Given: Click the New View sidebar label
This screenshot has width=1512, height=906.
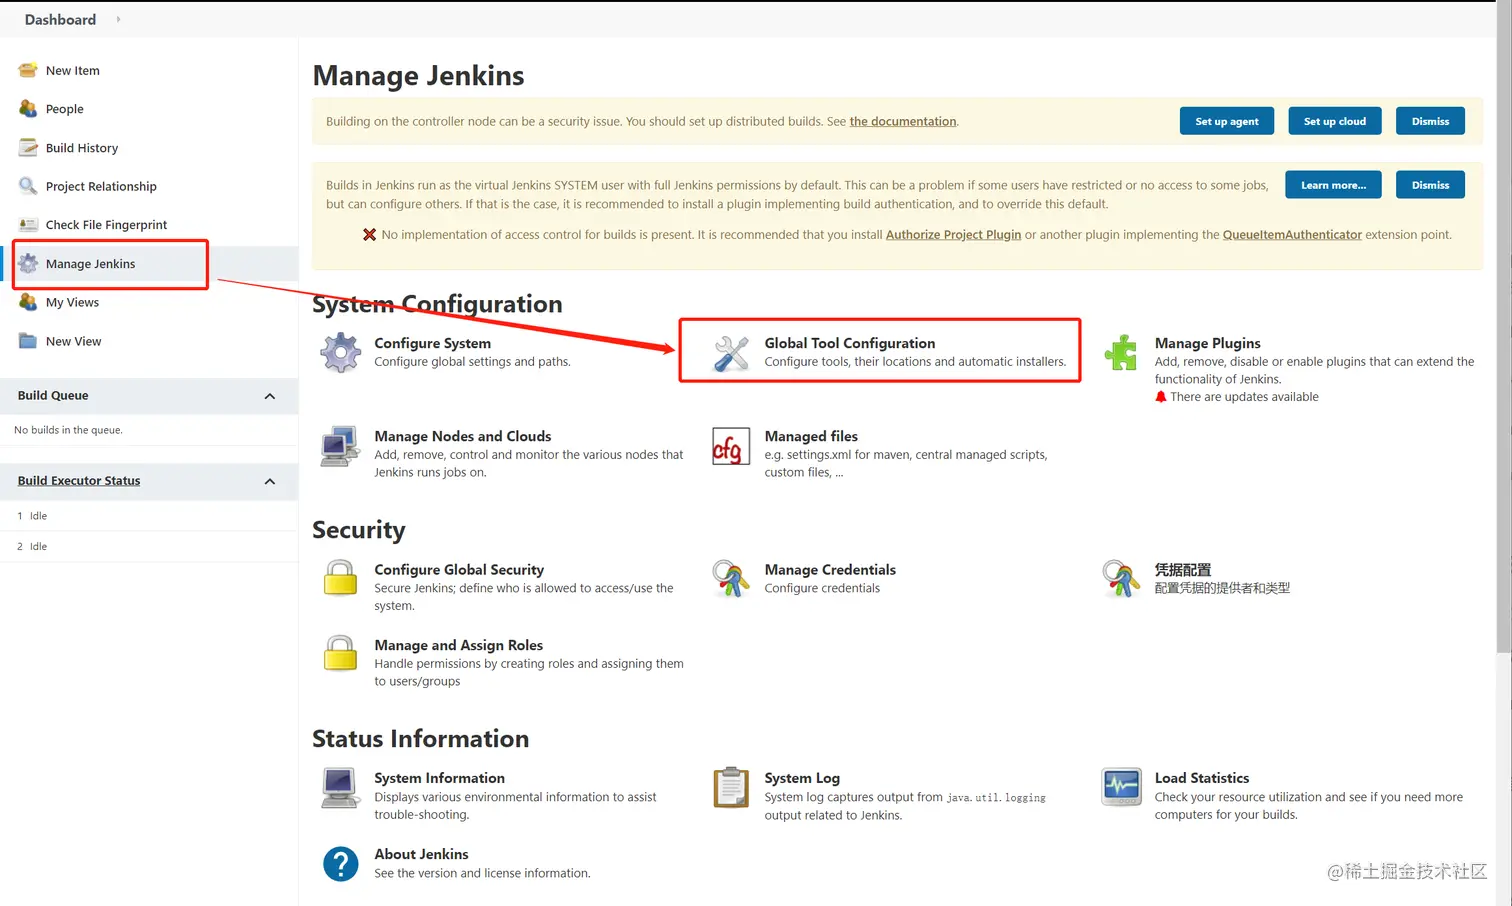Looking at the screenshot, I should 73,342.
